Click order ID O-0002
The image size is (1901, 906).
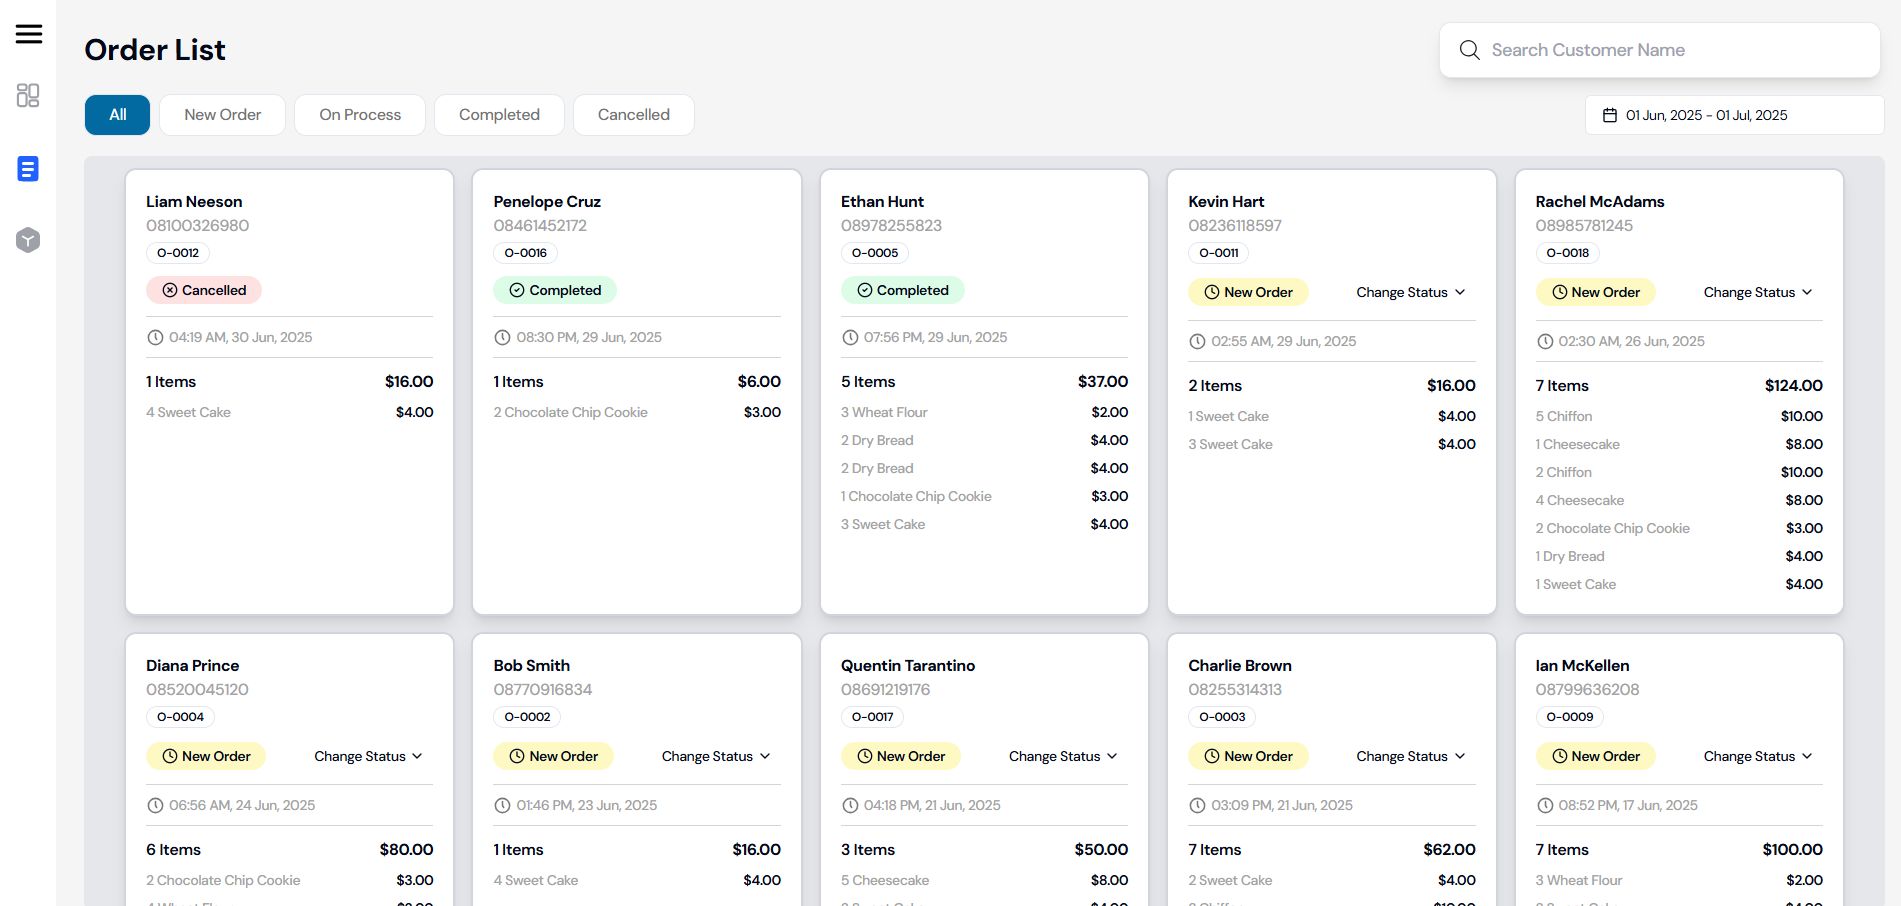(x=527, y=717)
